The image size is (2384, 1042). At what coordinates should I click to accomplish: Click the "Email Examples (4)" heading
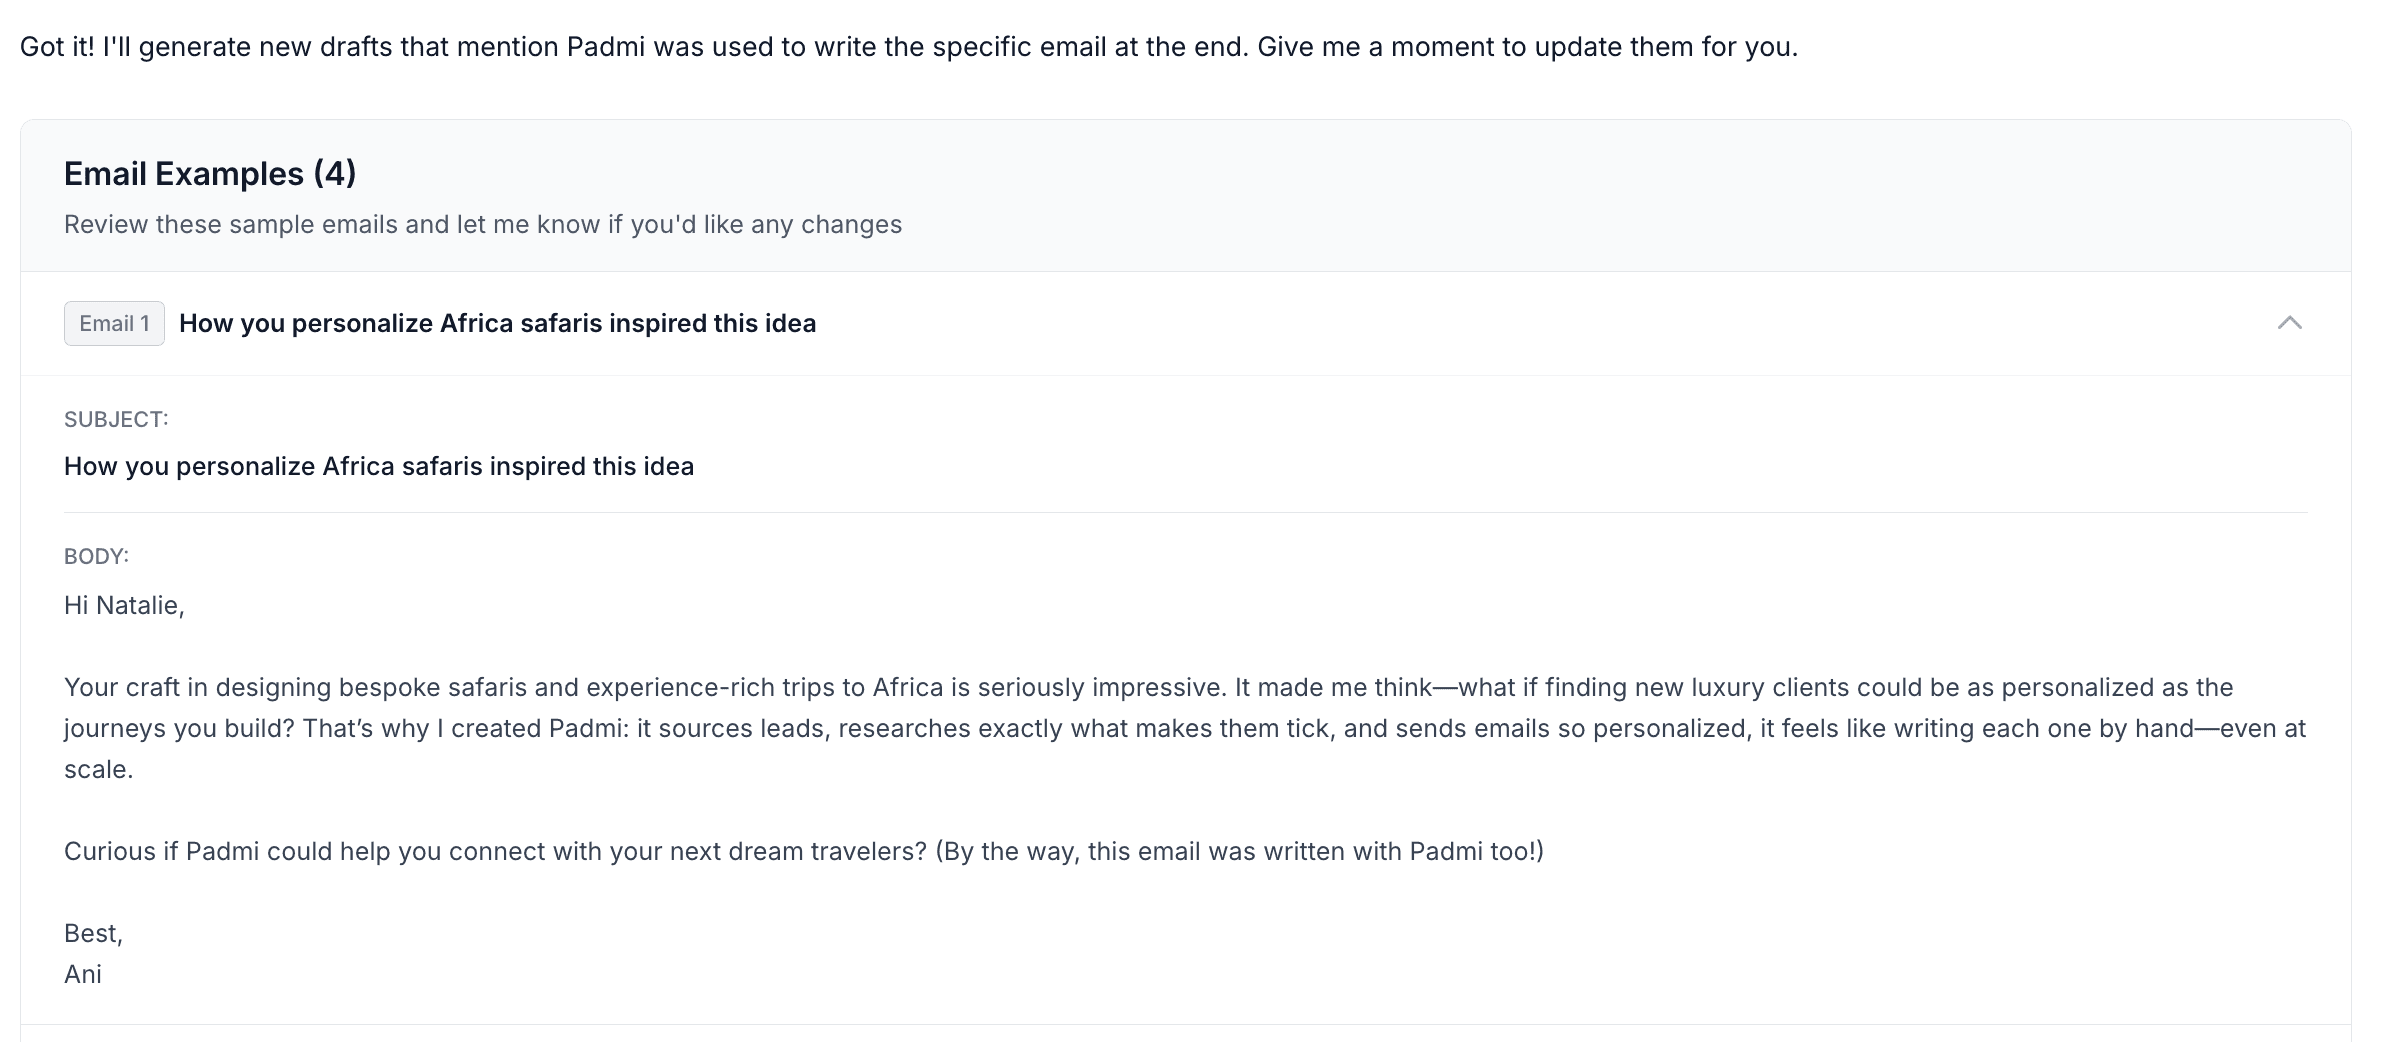(210, 174)
